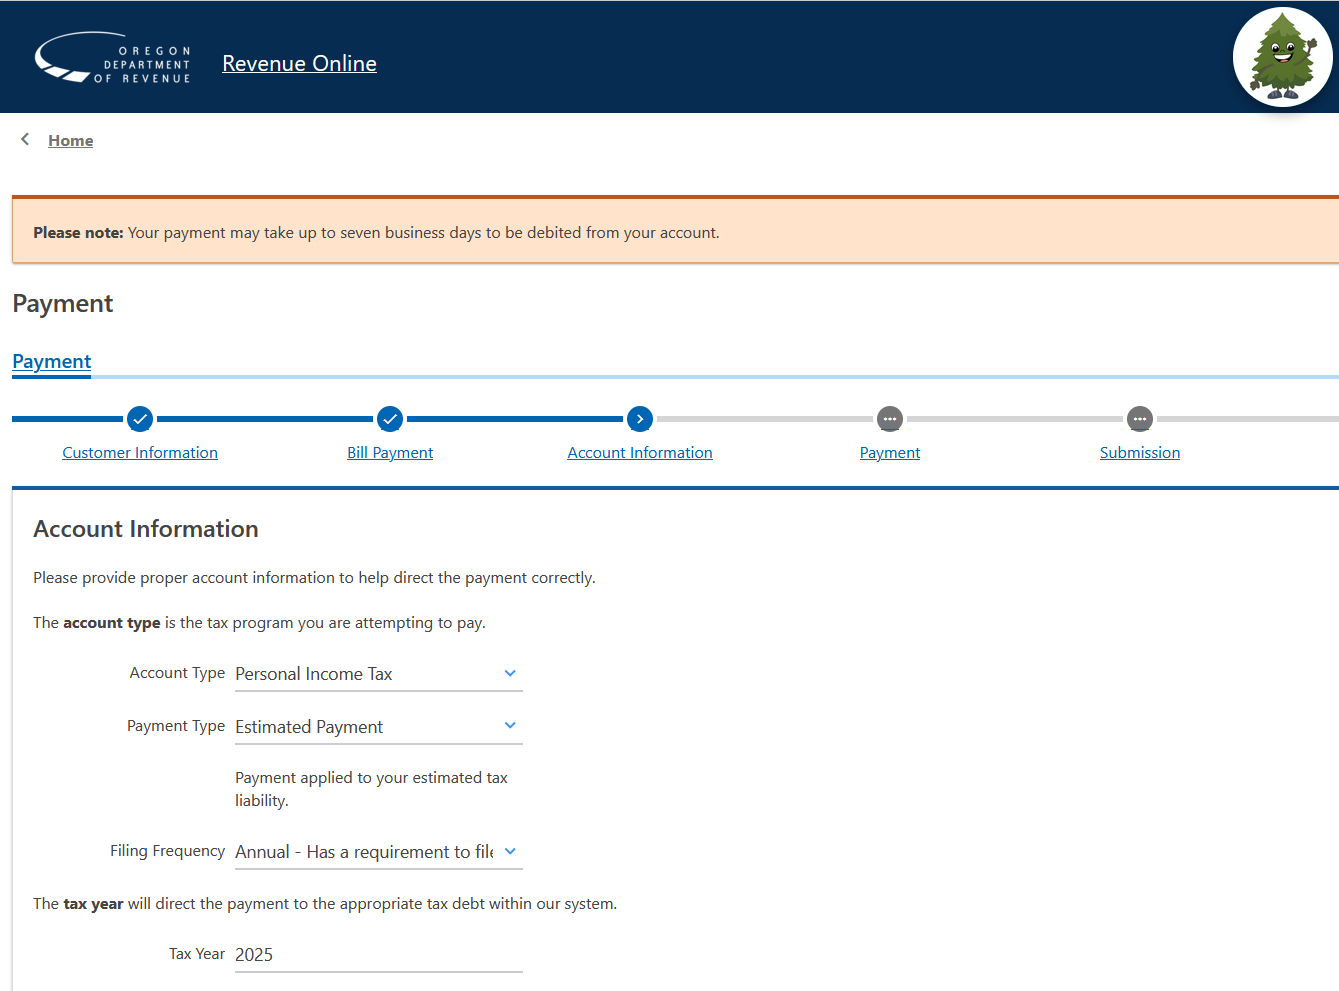Screen dimensions: 1339x991
Task: Click the checkmark icon on Customer Information step
Action: coord(140,419)
